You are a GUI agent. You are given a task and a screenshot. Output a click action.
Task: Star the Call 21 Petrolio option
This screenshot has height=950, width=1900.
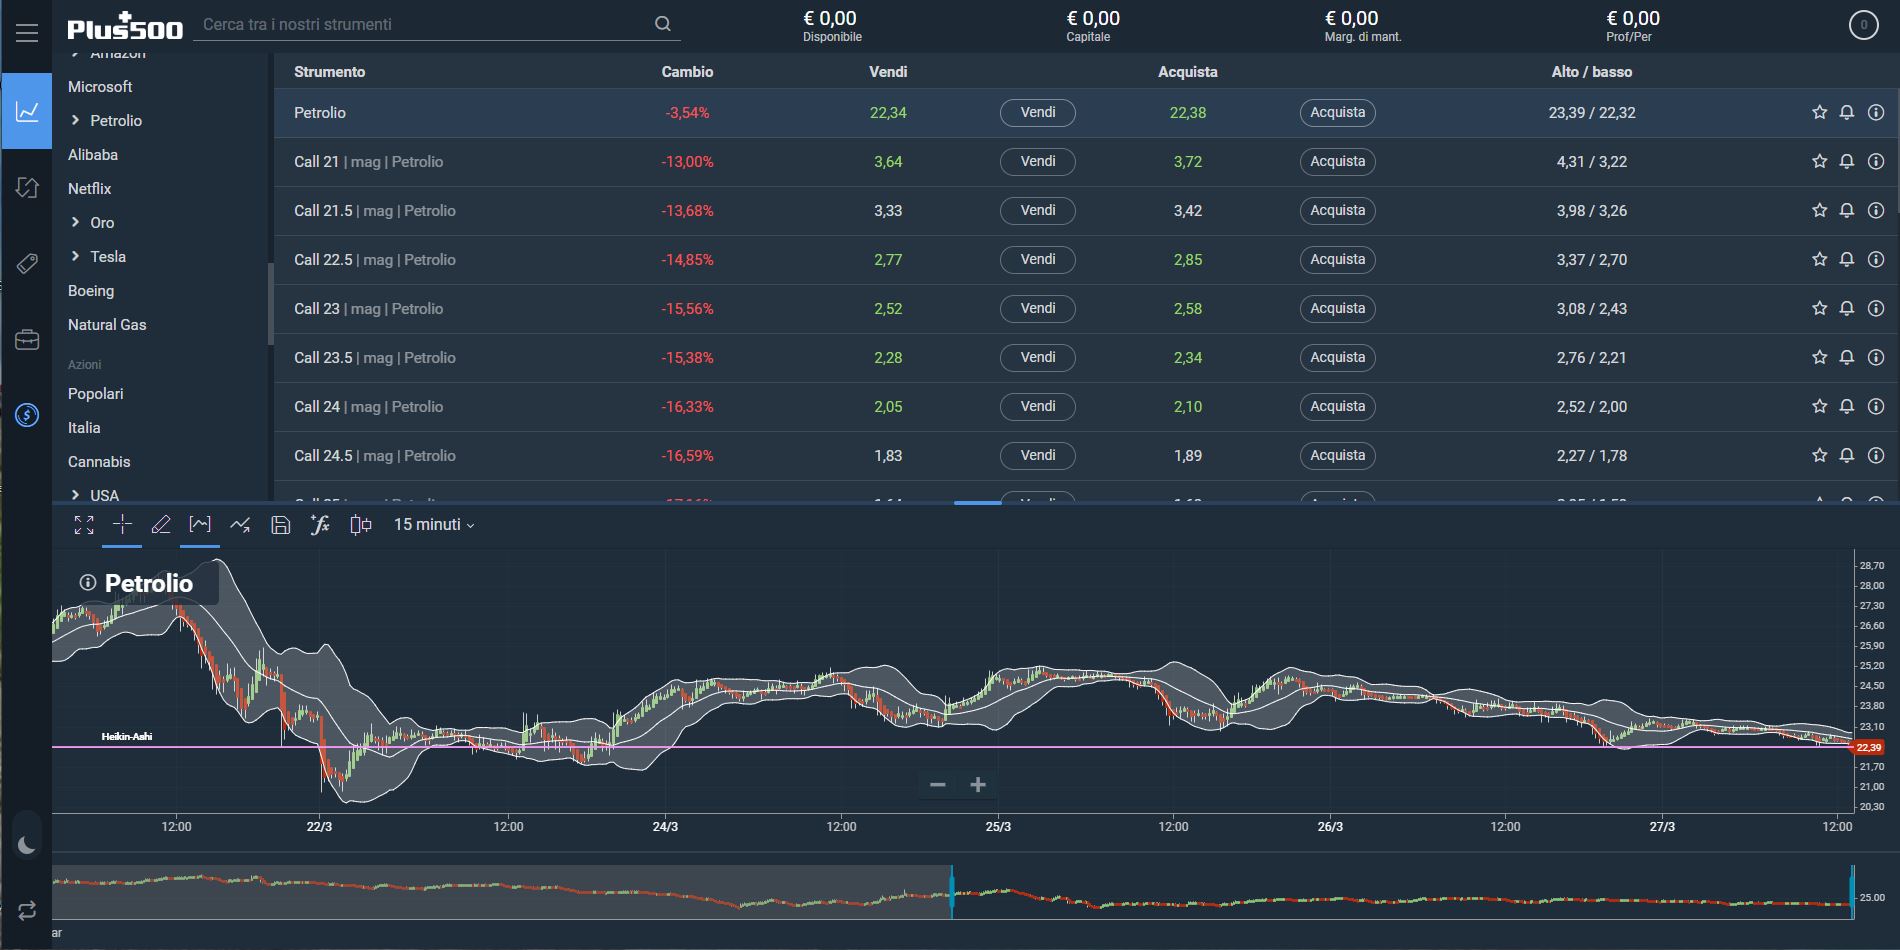[1819, 161]
